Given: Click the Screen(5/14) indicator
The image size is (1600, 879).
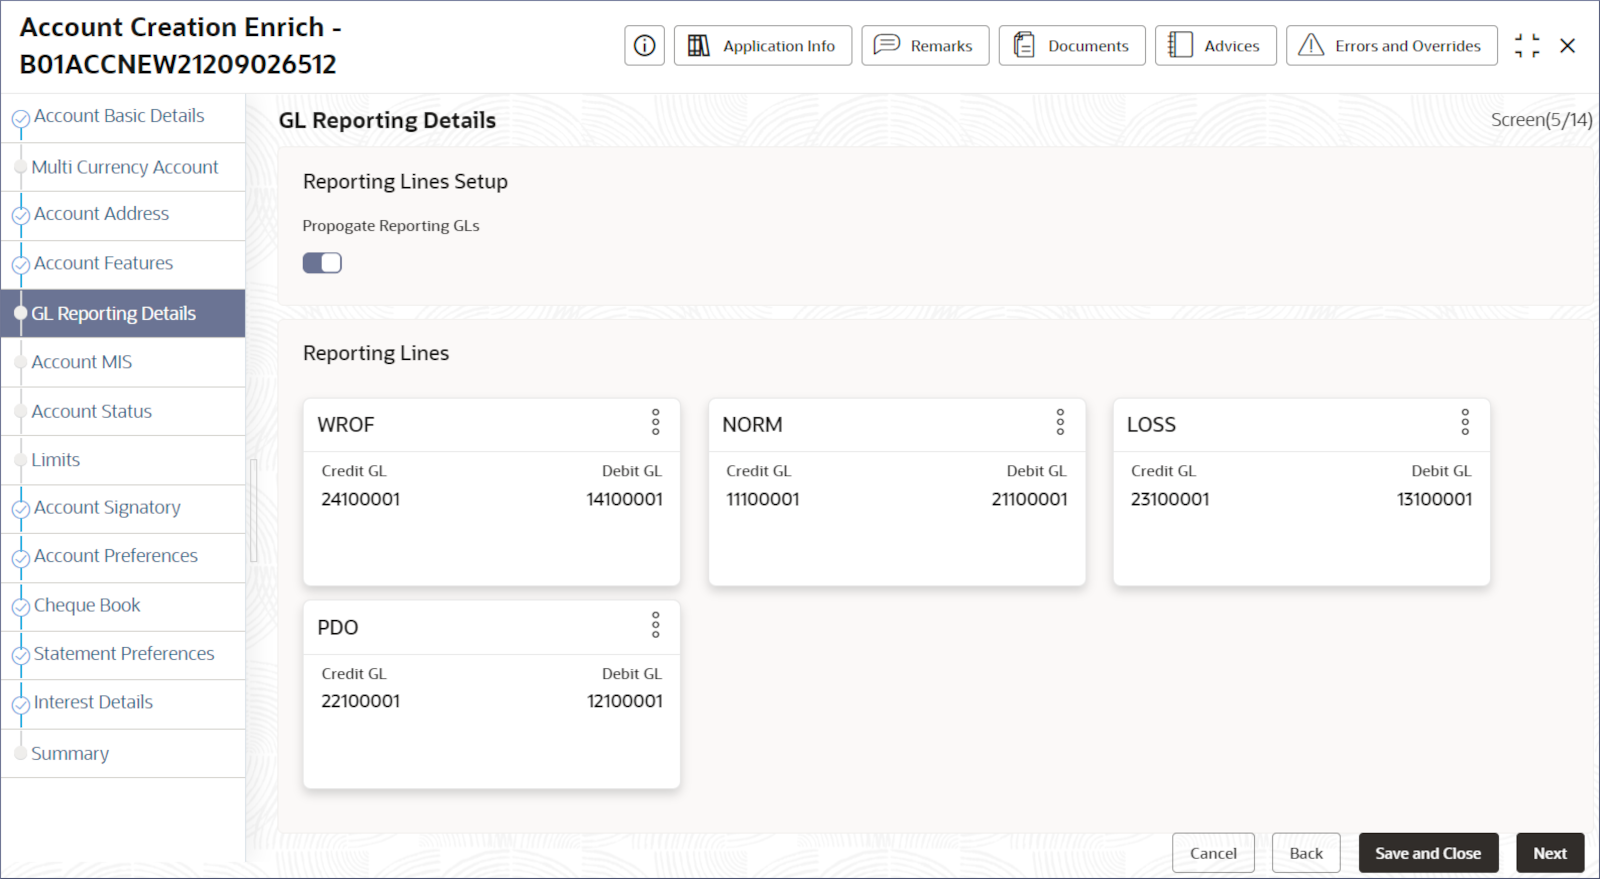Looking at the screenshot, I should tap(1541, 120).
